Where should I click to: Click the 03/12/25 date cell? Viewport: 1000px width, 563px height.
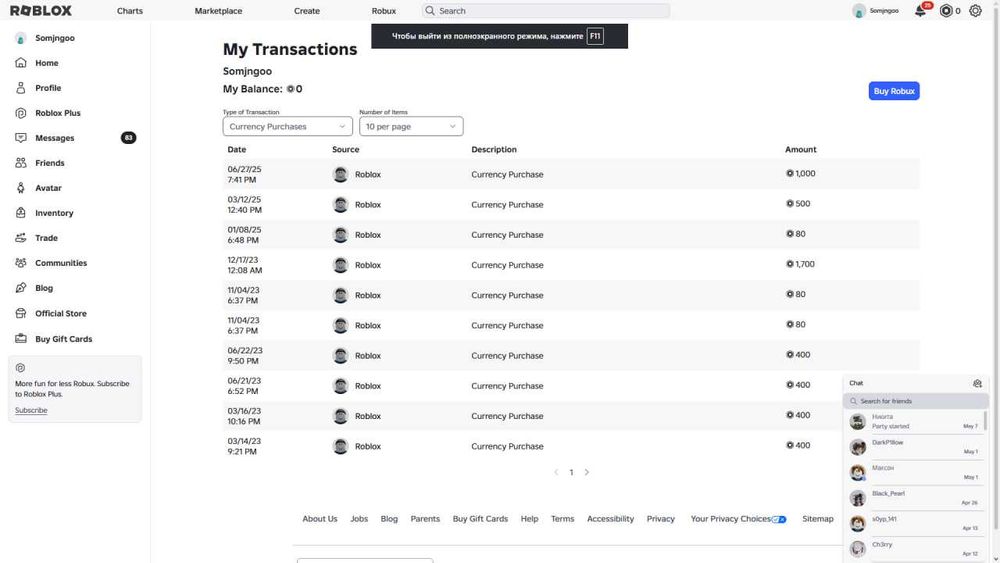click(x=244, y=205)
